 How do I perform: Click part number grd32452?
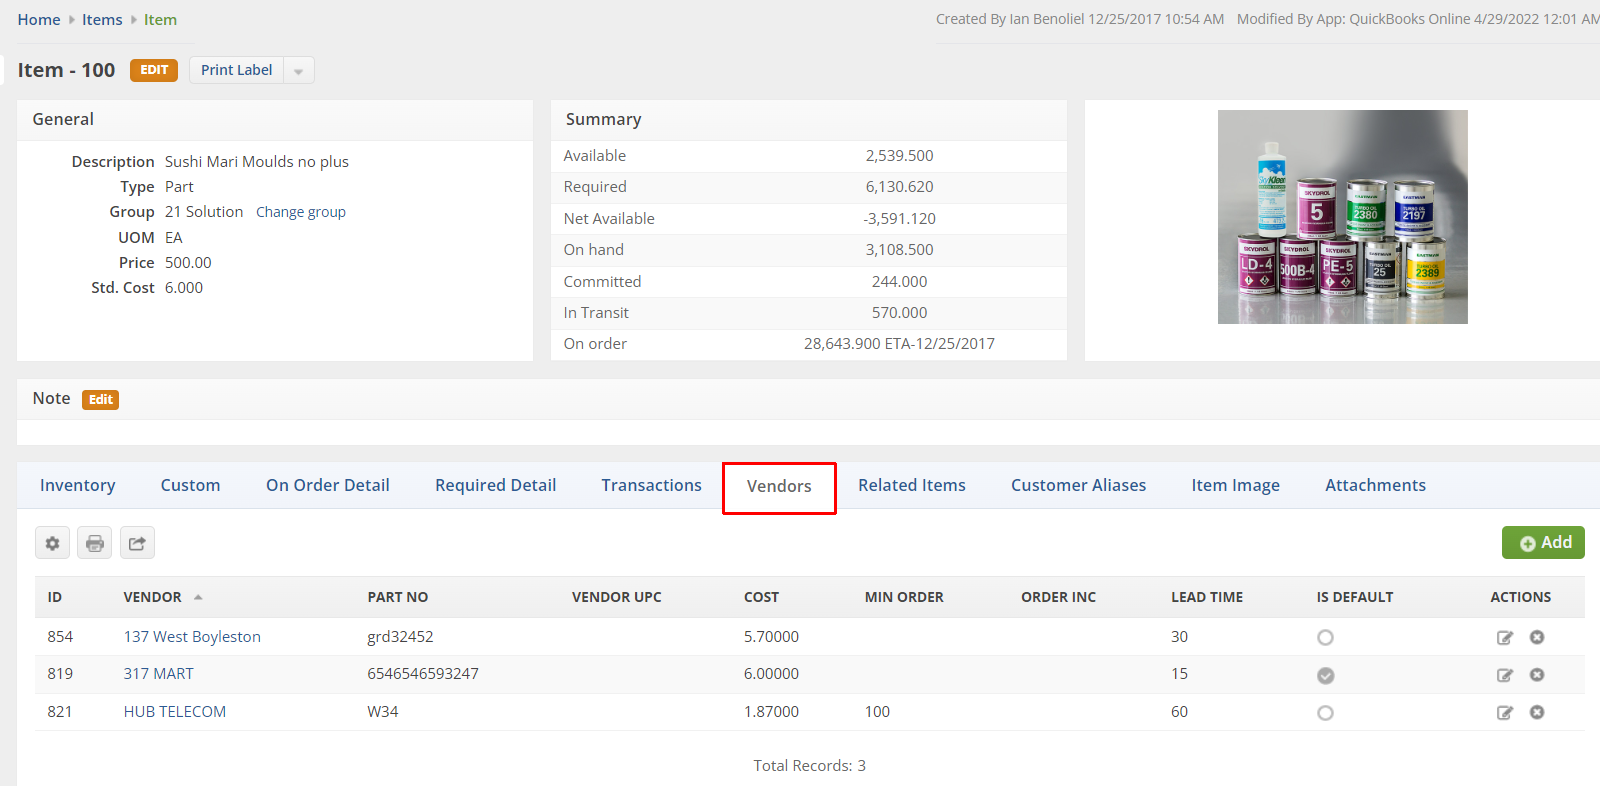click(x=400, y=637)
